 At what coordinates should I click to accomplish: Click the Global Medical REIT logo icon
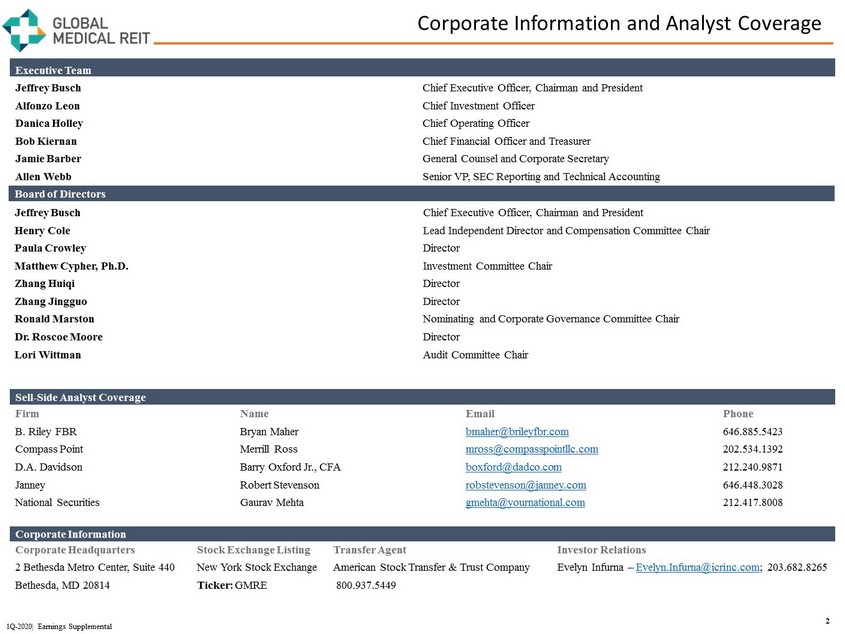23,29
